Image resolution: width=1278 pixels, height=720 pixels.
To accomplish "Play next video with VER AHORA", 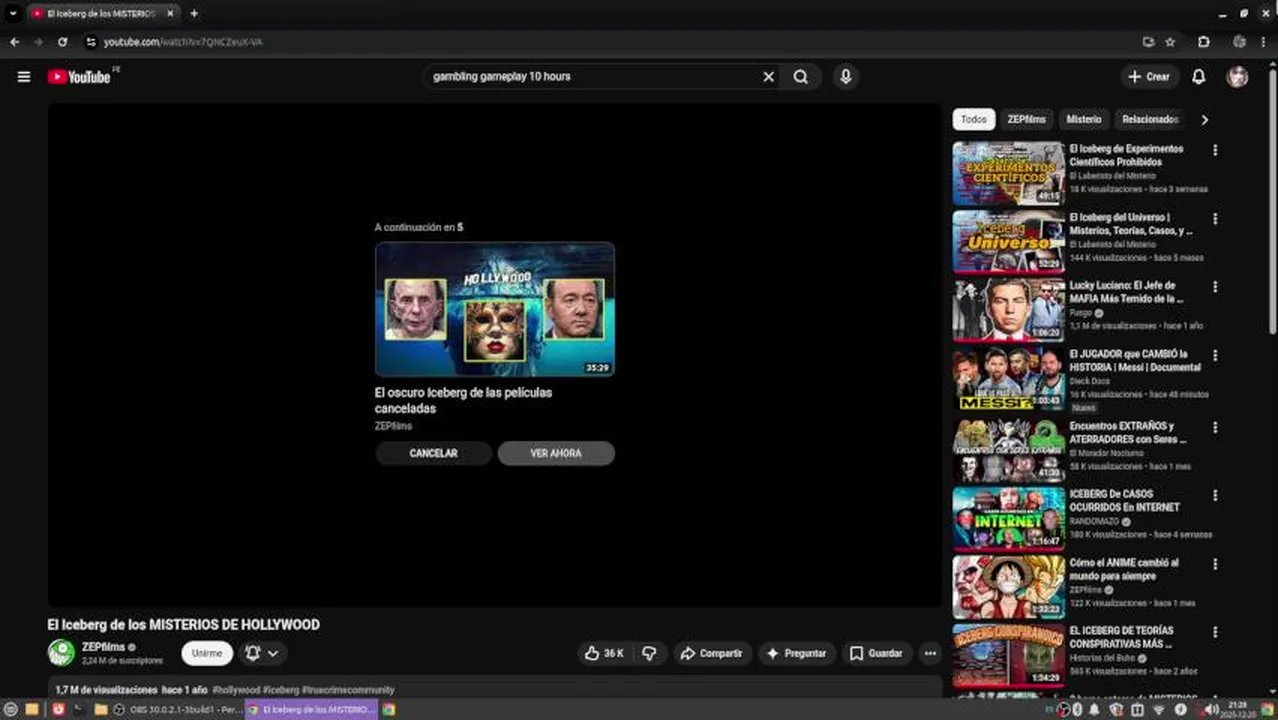I will click(556, 453).
